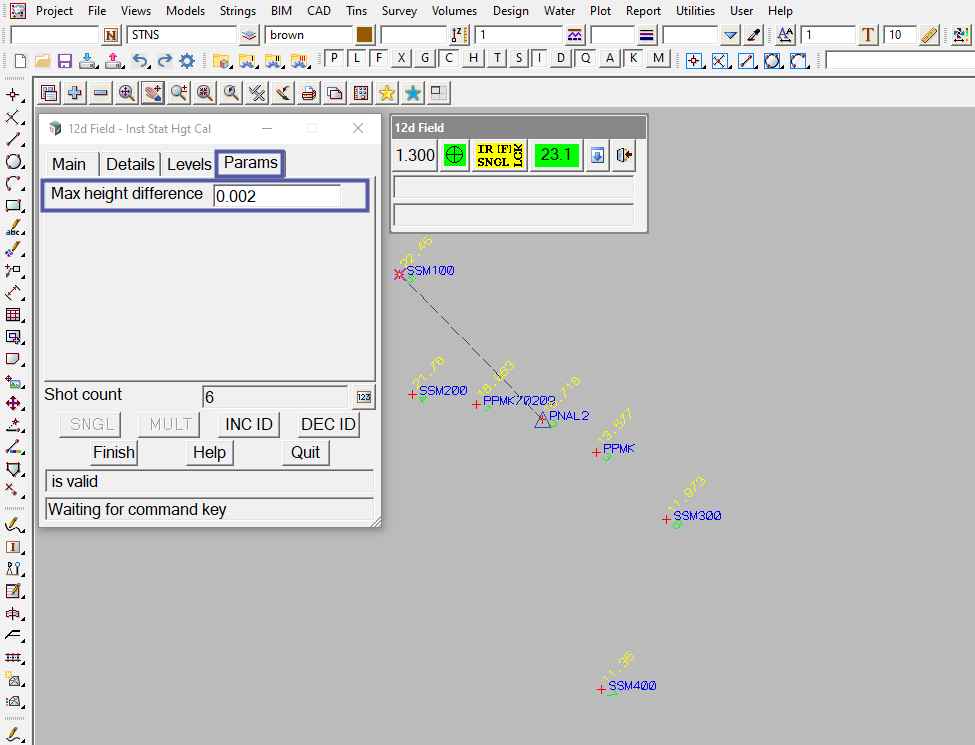Click the green target crosshair button
This screenshot has height=745, width=975.
tap(455, 156)
